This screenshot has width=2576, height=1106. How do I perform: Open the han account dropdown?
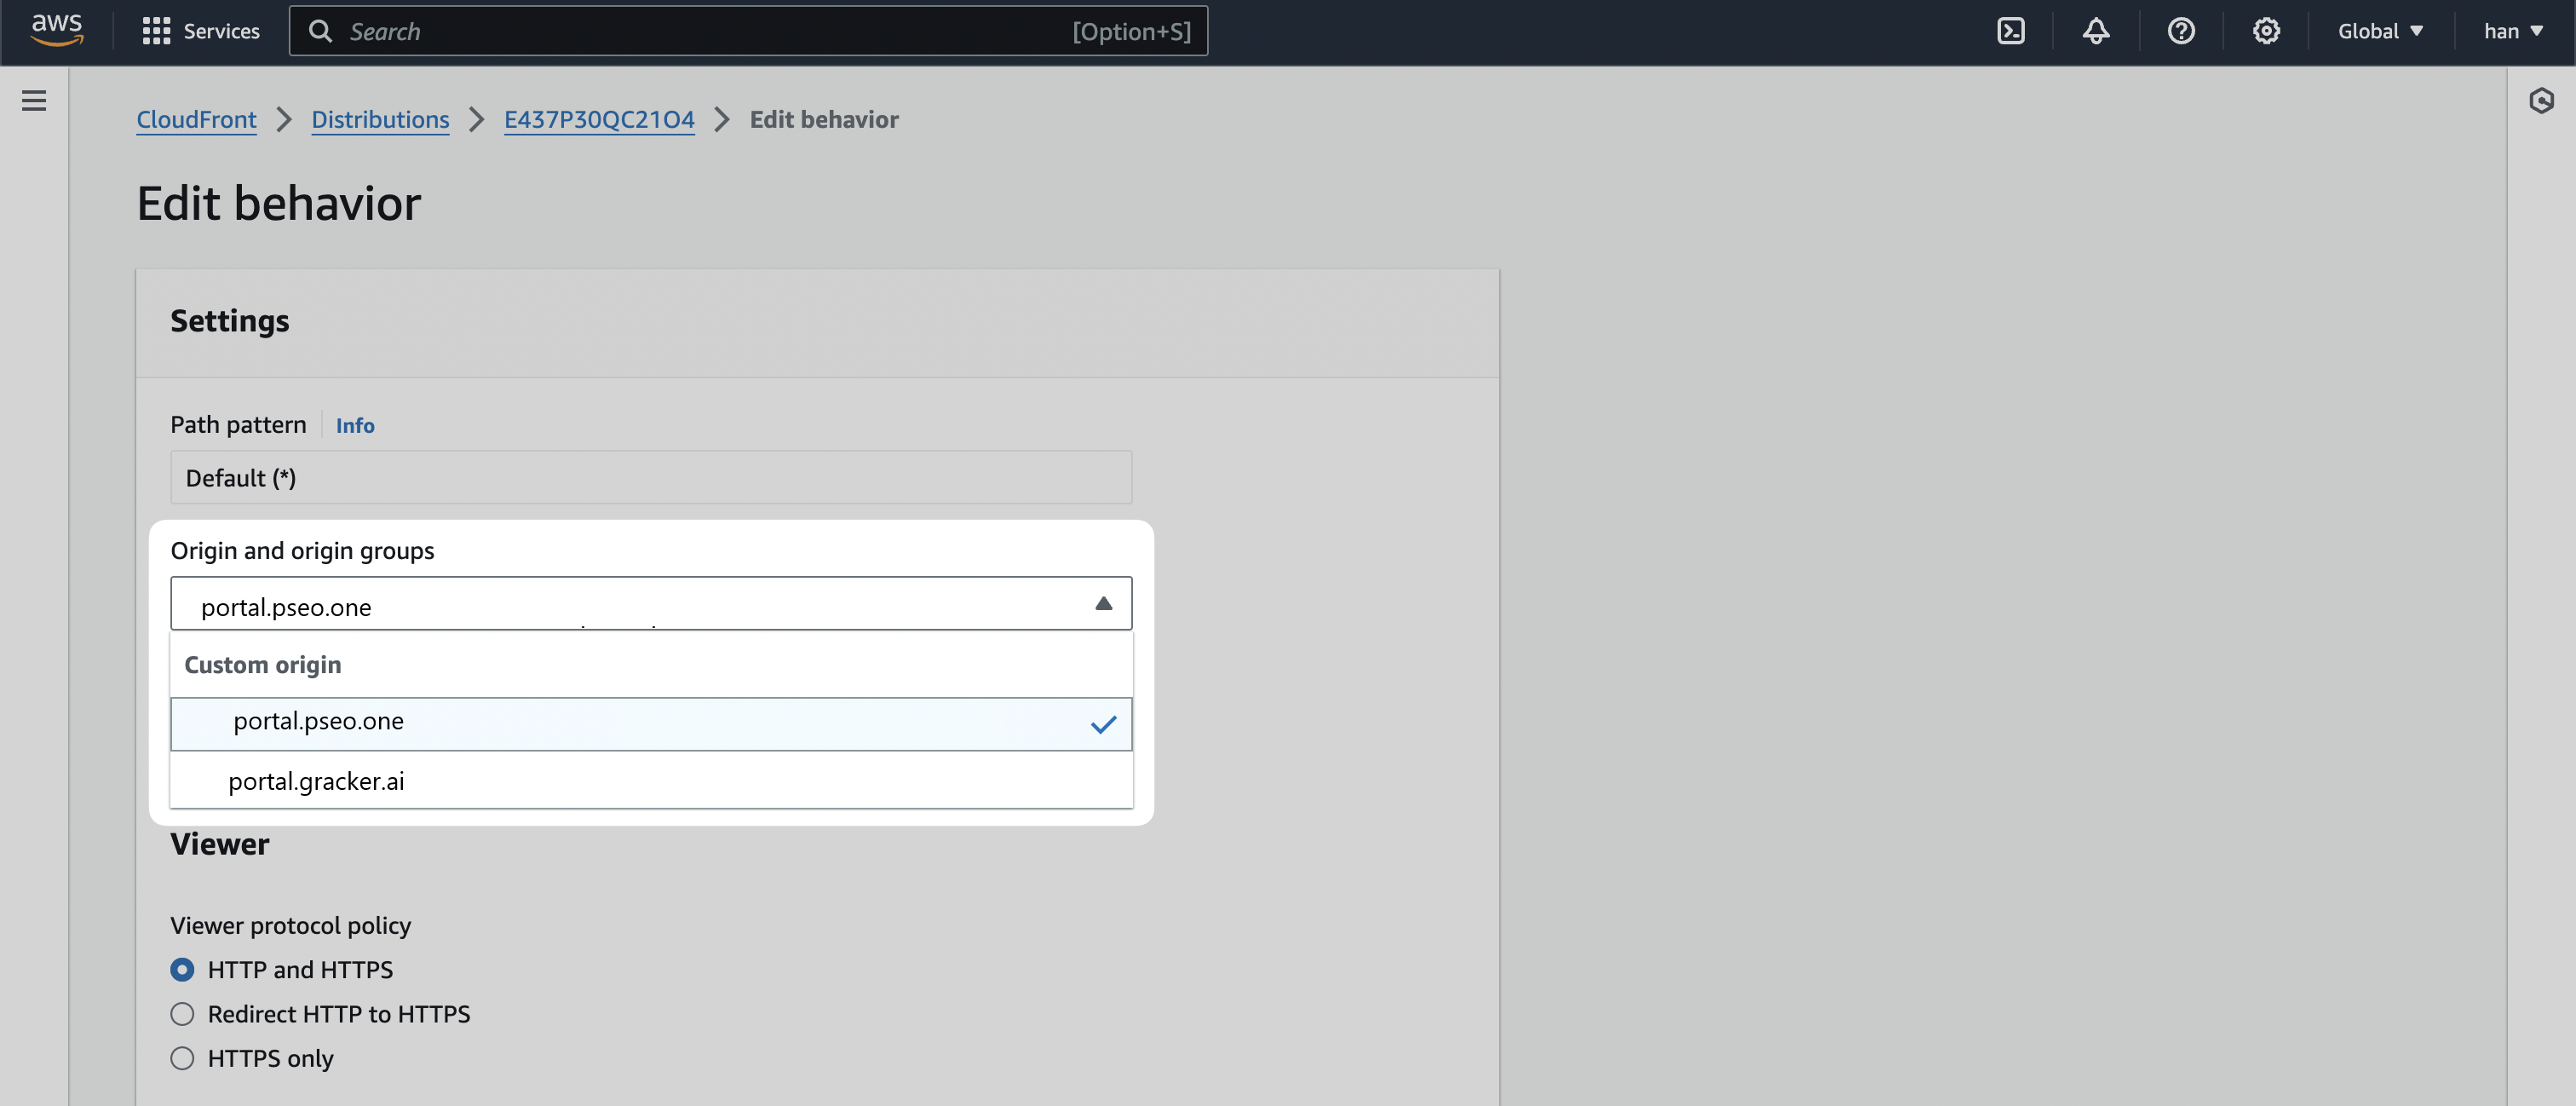click(x=2513, y=31)
